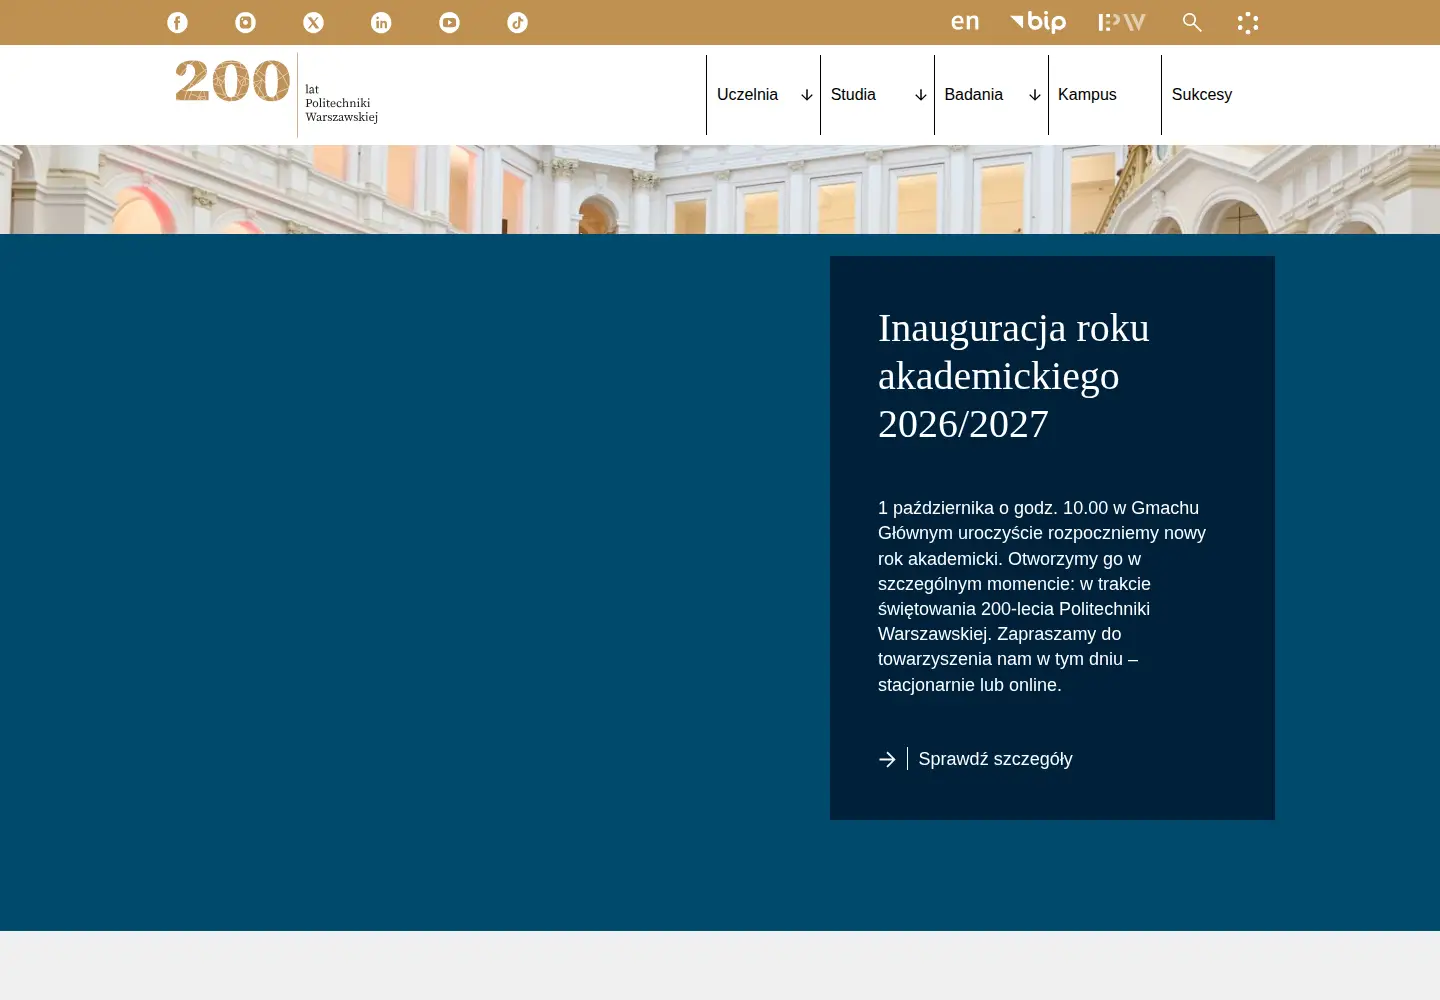1440x1000 pixels.
Task: Open the Facebook social media icon
Action: (177, 22)
